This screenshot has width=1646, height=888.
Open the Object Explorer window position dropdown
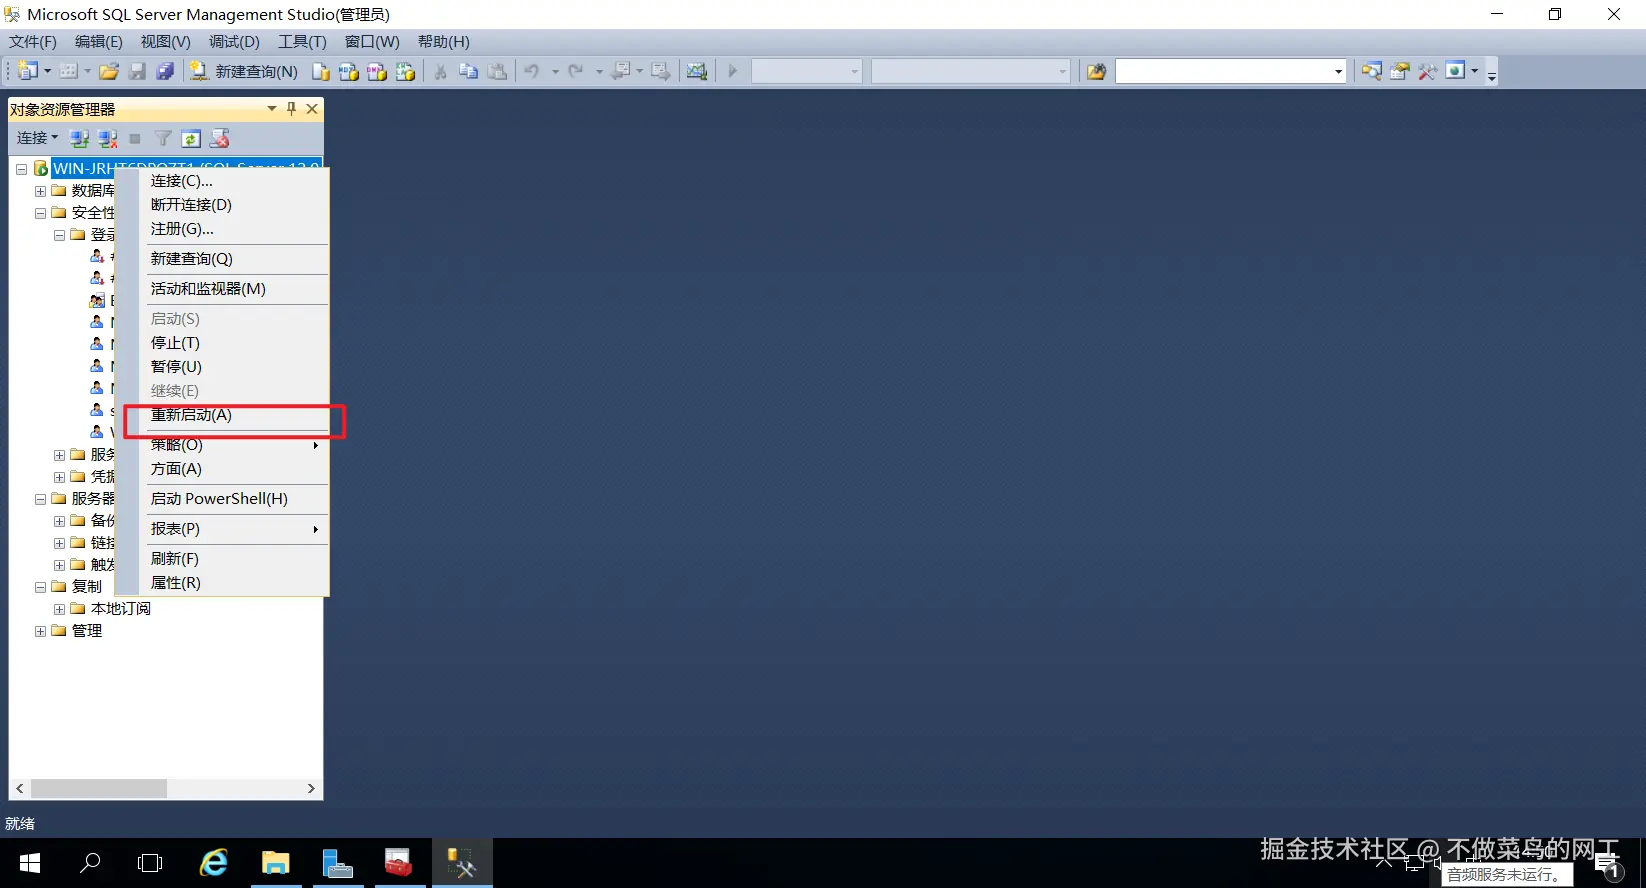[x=271, y=108]
